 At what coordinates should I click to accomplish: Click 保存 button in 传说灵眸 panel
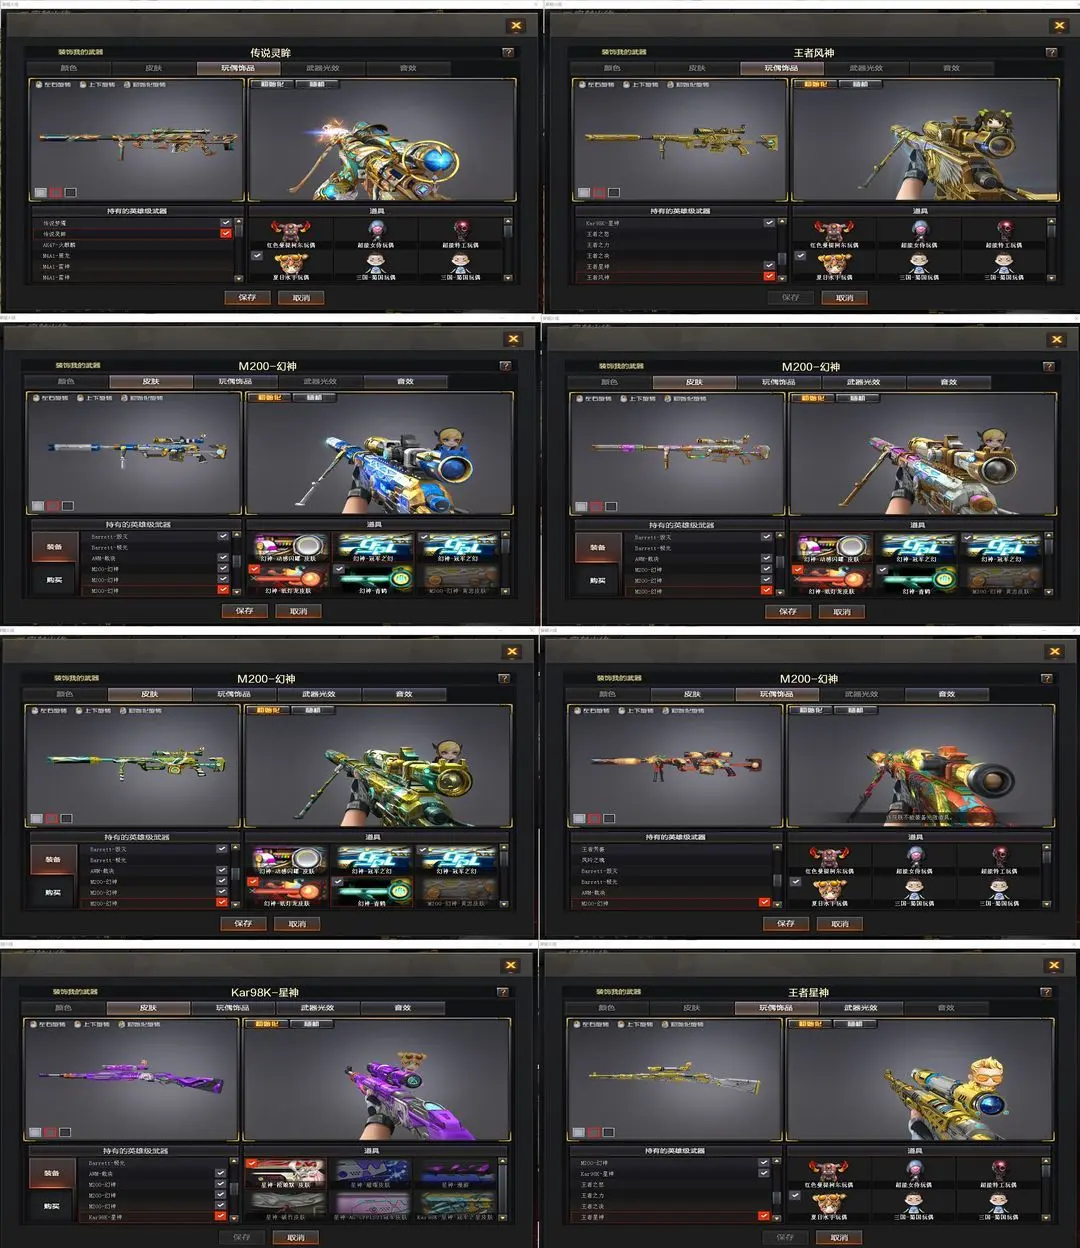(x=247, y=298)
